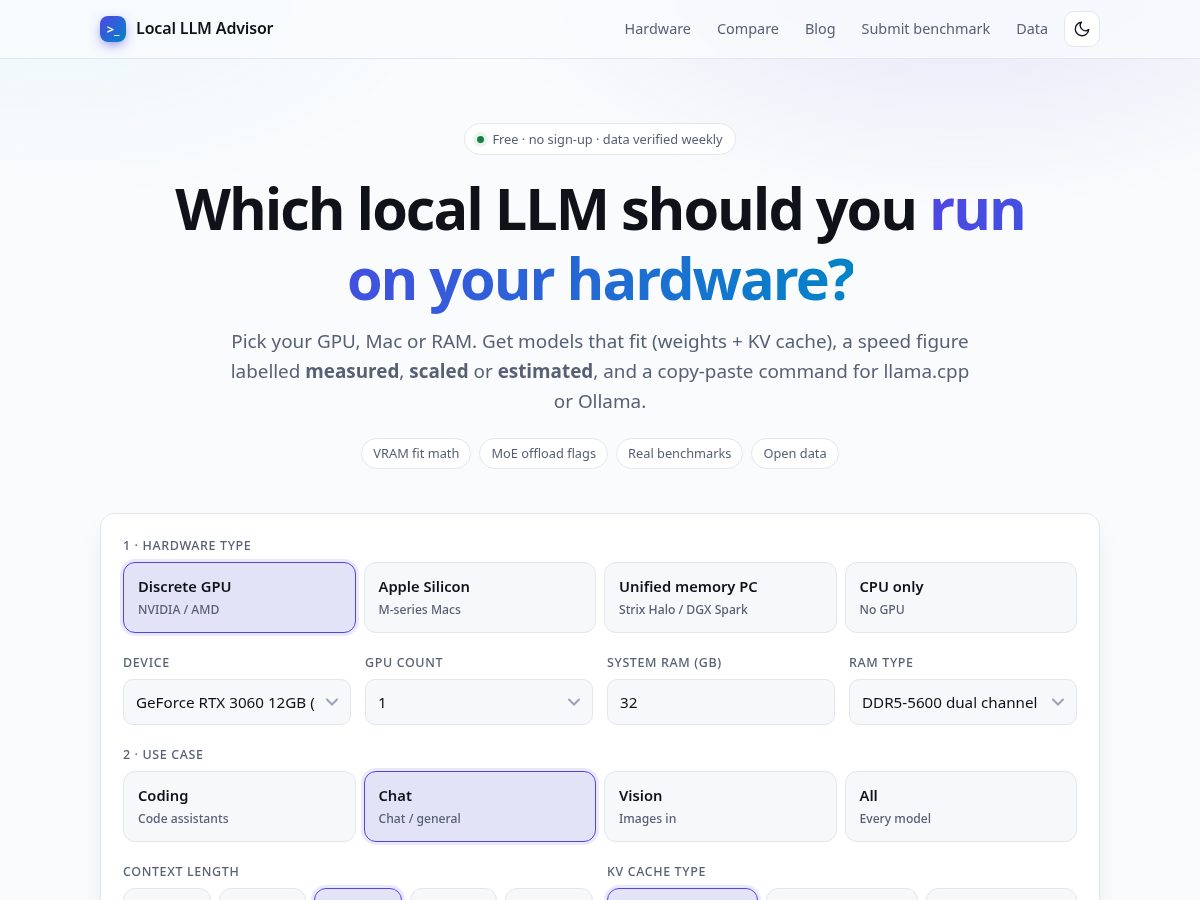Open the GPU Count dropdown

pos(479,702)
